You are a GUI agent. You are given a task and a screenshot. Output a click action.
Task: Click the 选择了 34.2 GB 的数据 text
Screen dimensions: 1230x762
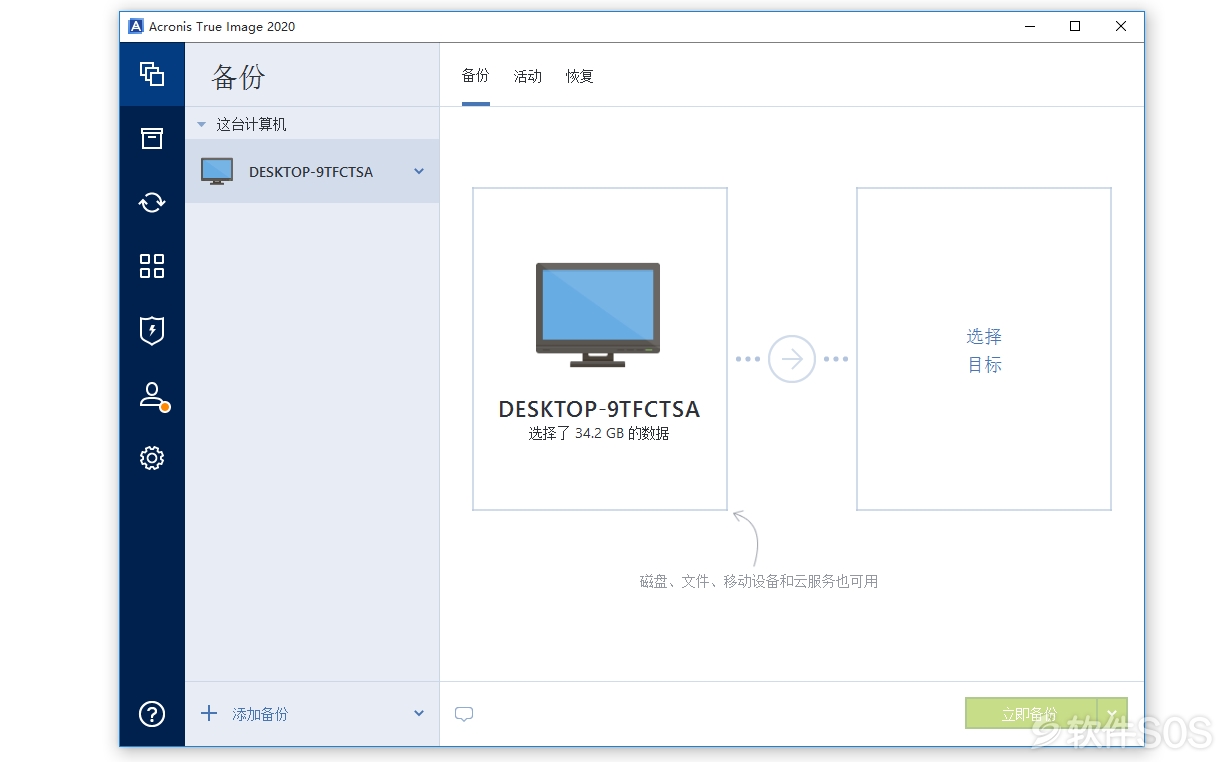(599, 433)
